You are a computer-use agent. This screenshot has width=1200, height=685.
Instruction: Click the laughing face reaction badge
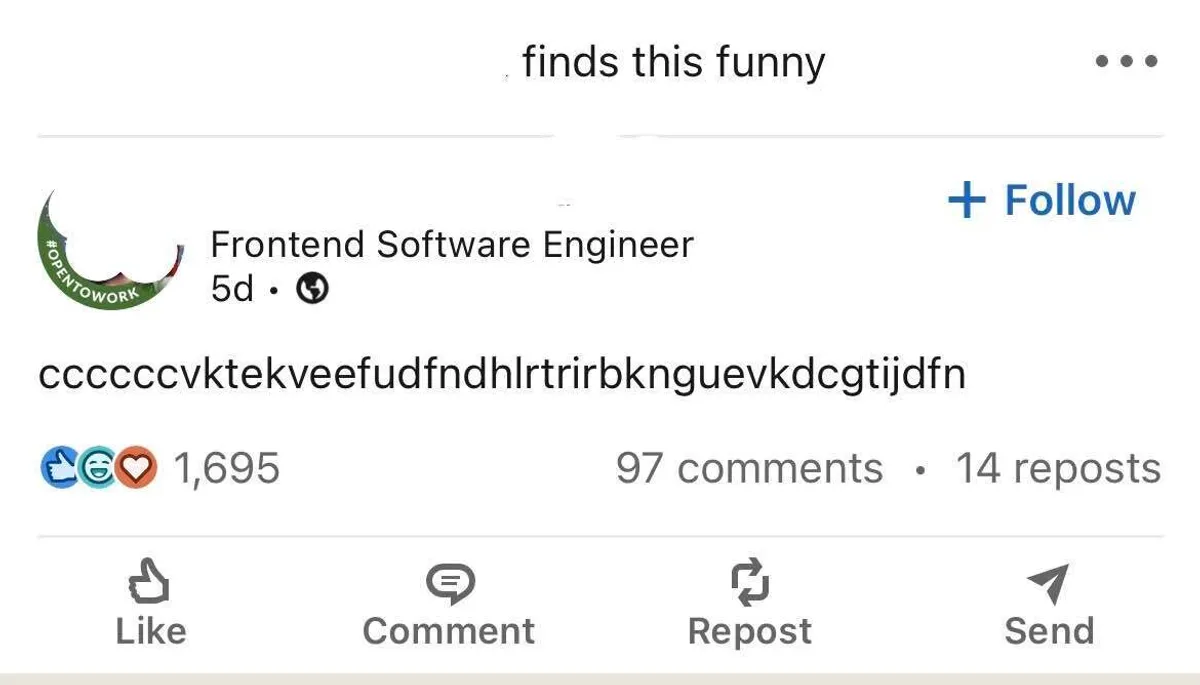click(97, 468)
